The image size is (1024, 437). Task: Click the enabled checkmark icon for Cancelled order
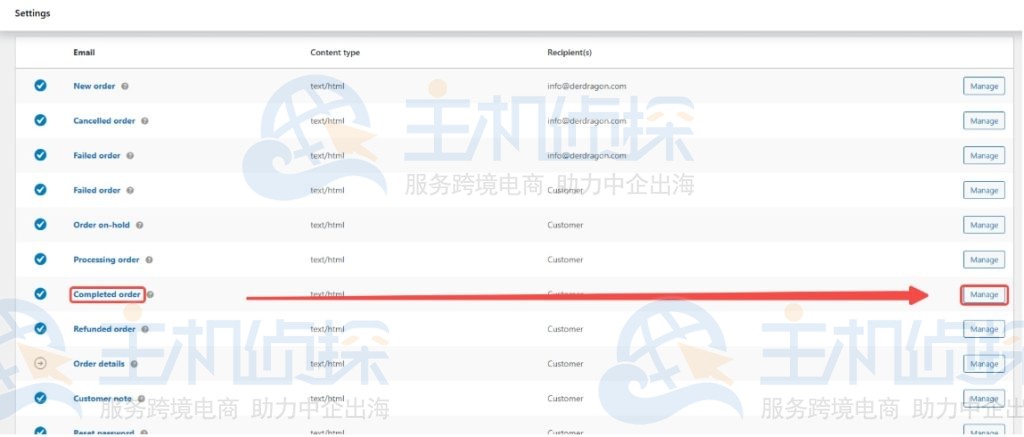coord(40,120)
